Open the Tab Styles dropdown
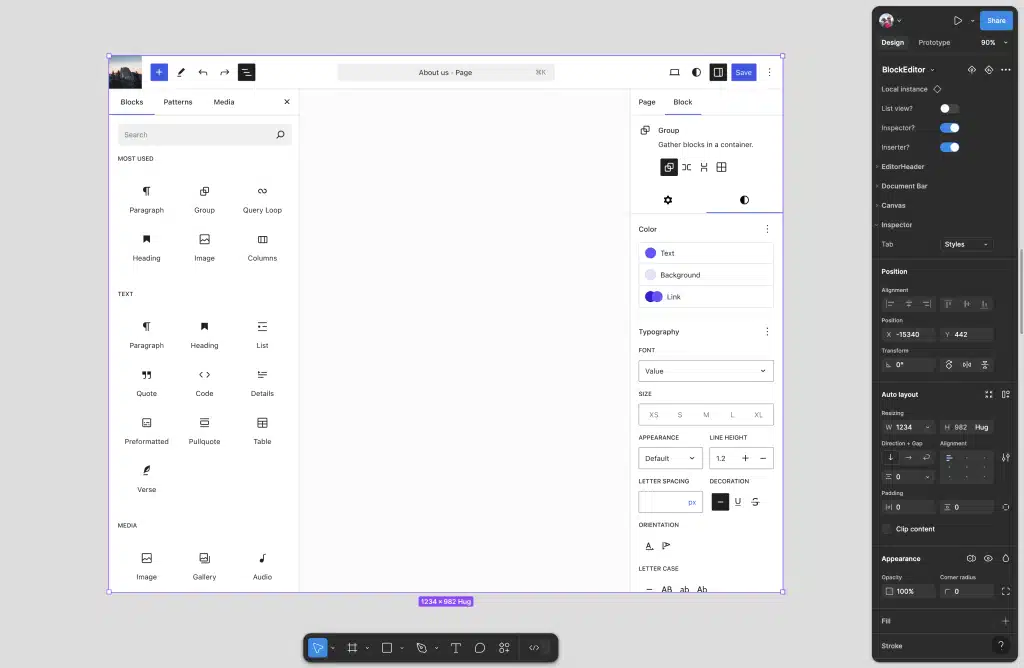Image resolution: width=1024 pixels, height=668 pixels. [967, 244]
